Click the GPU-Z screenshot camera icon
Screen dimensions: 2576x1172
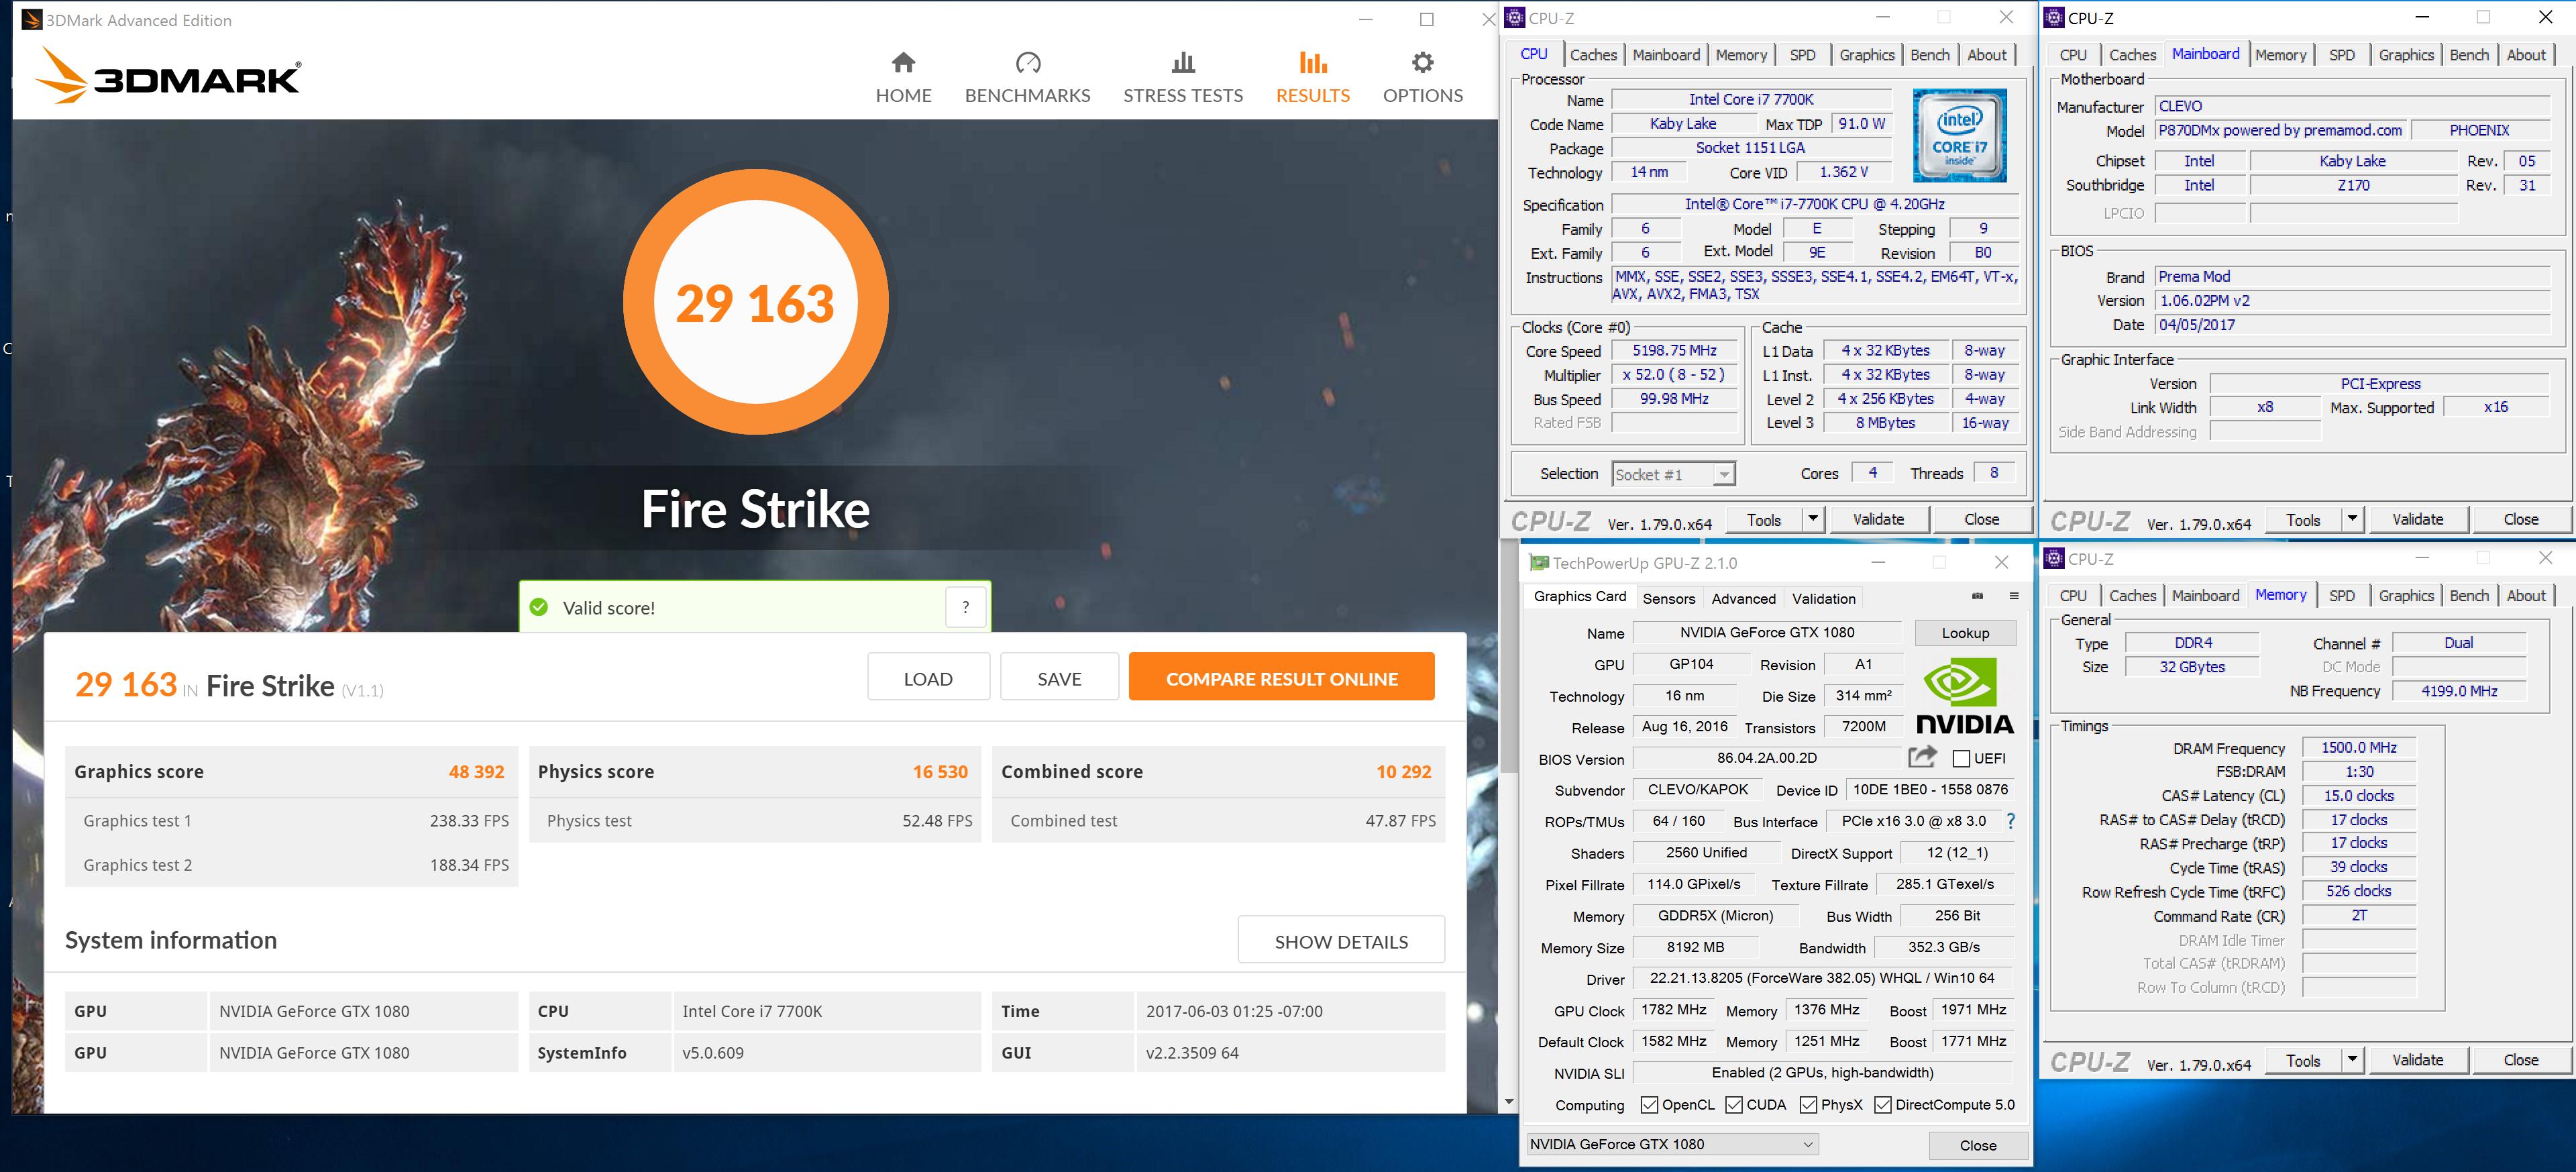click(1977, 596)
